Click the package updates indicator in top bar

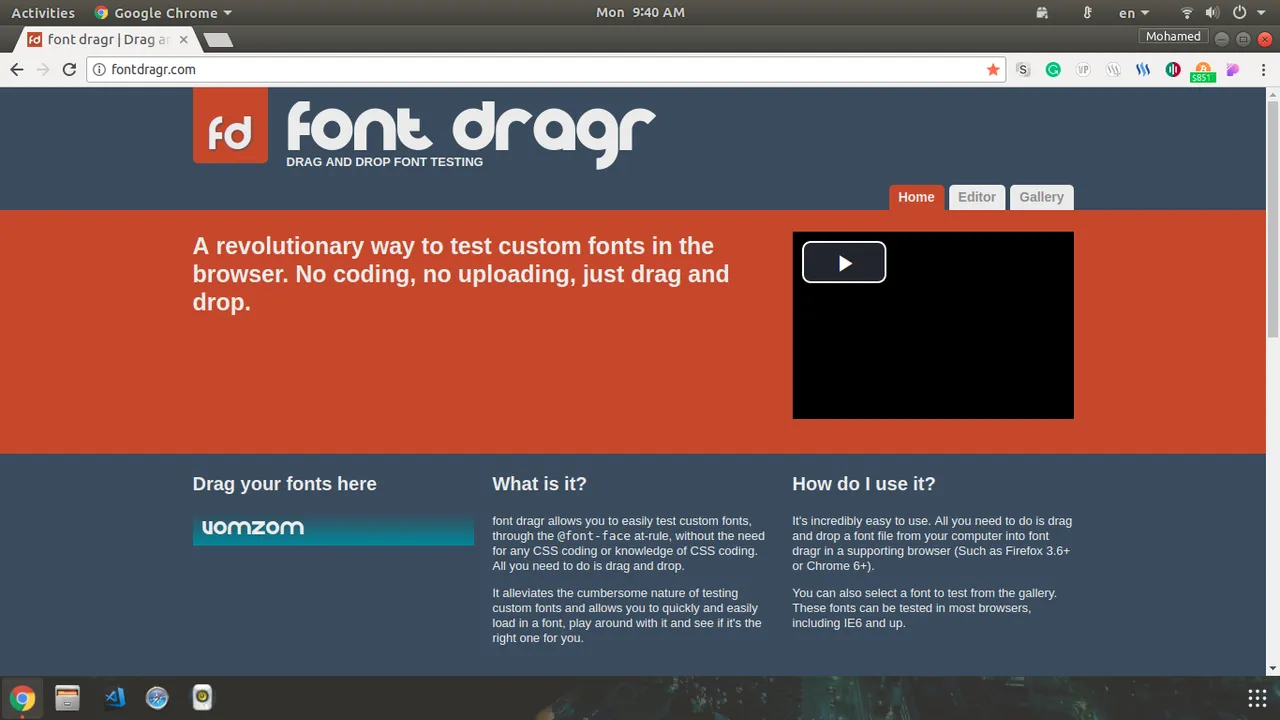point(1042,12)
